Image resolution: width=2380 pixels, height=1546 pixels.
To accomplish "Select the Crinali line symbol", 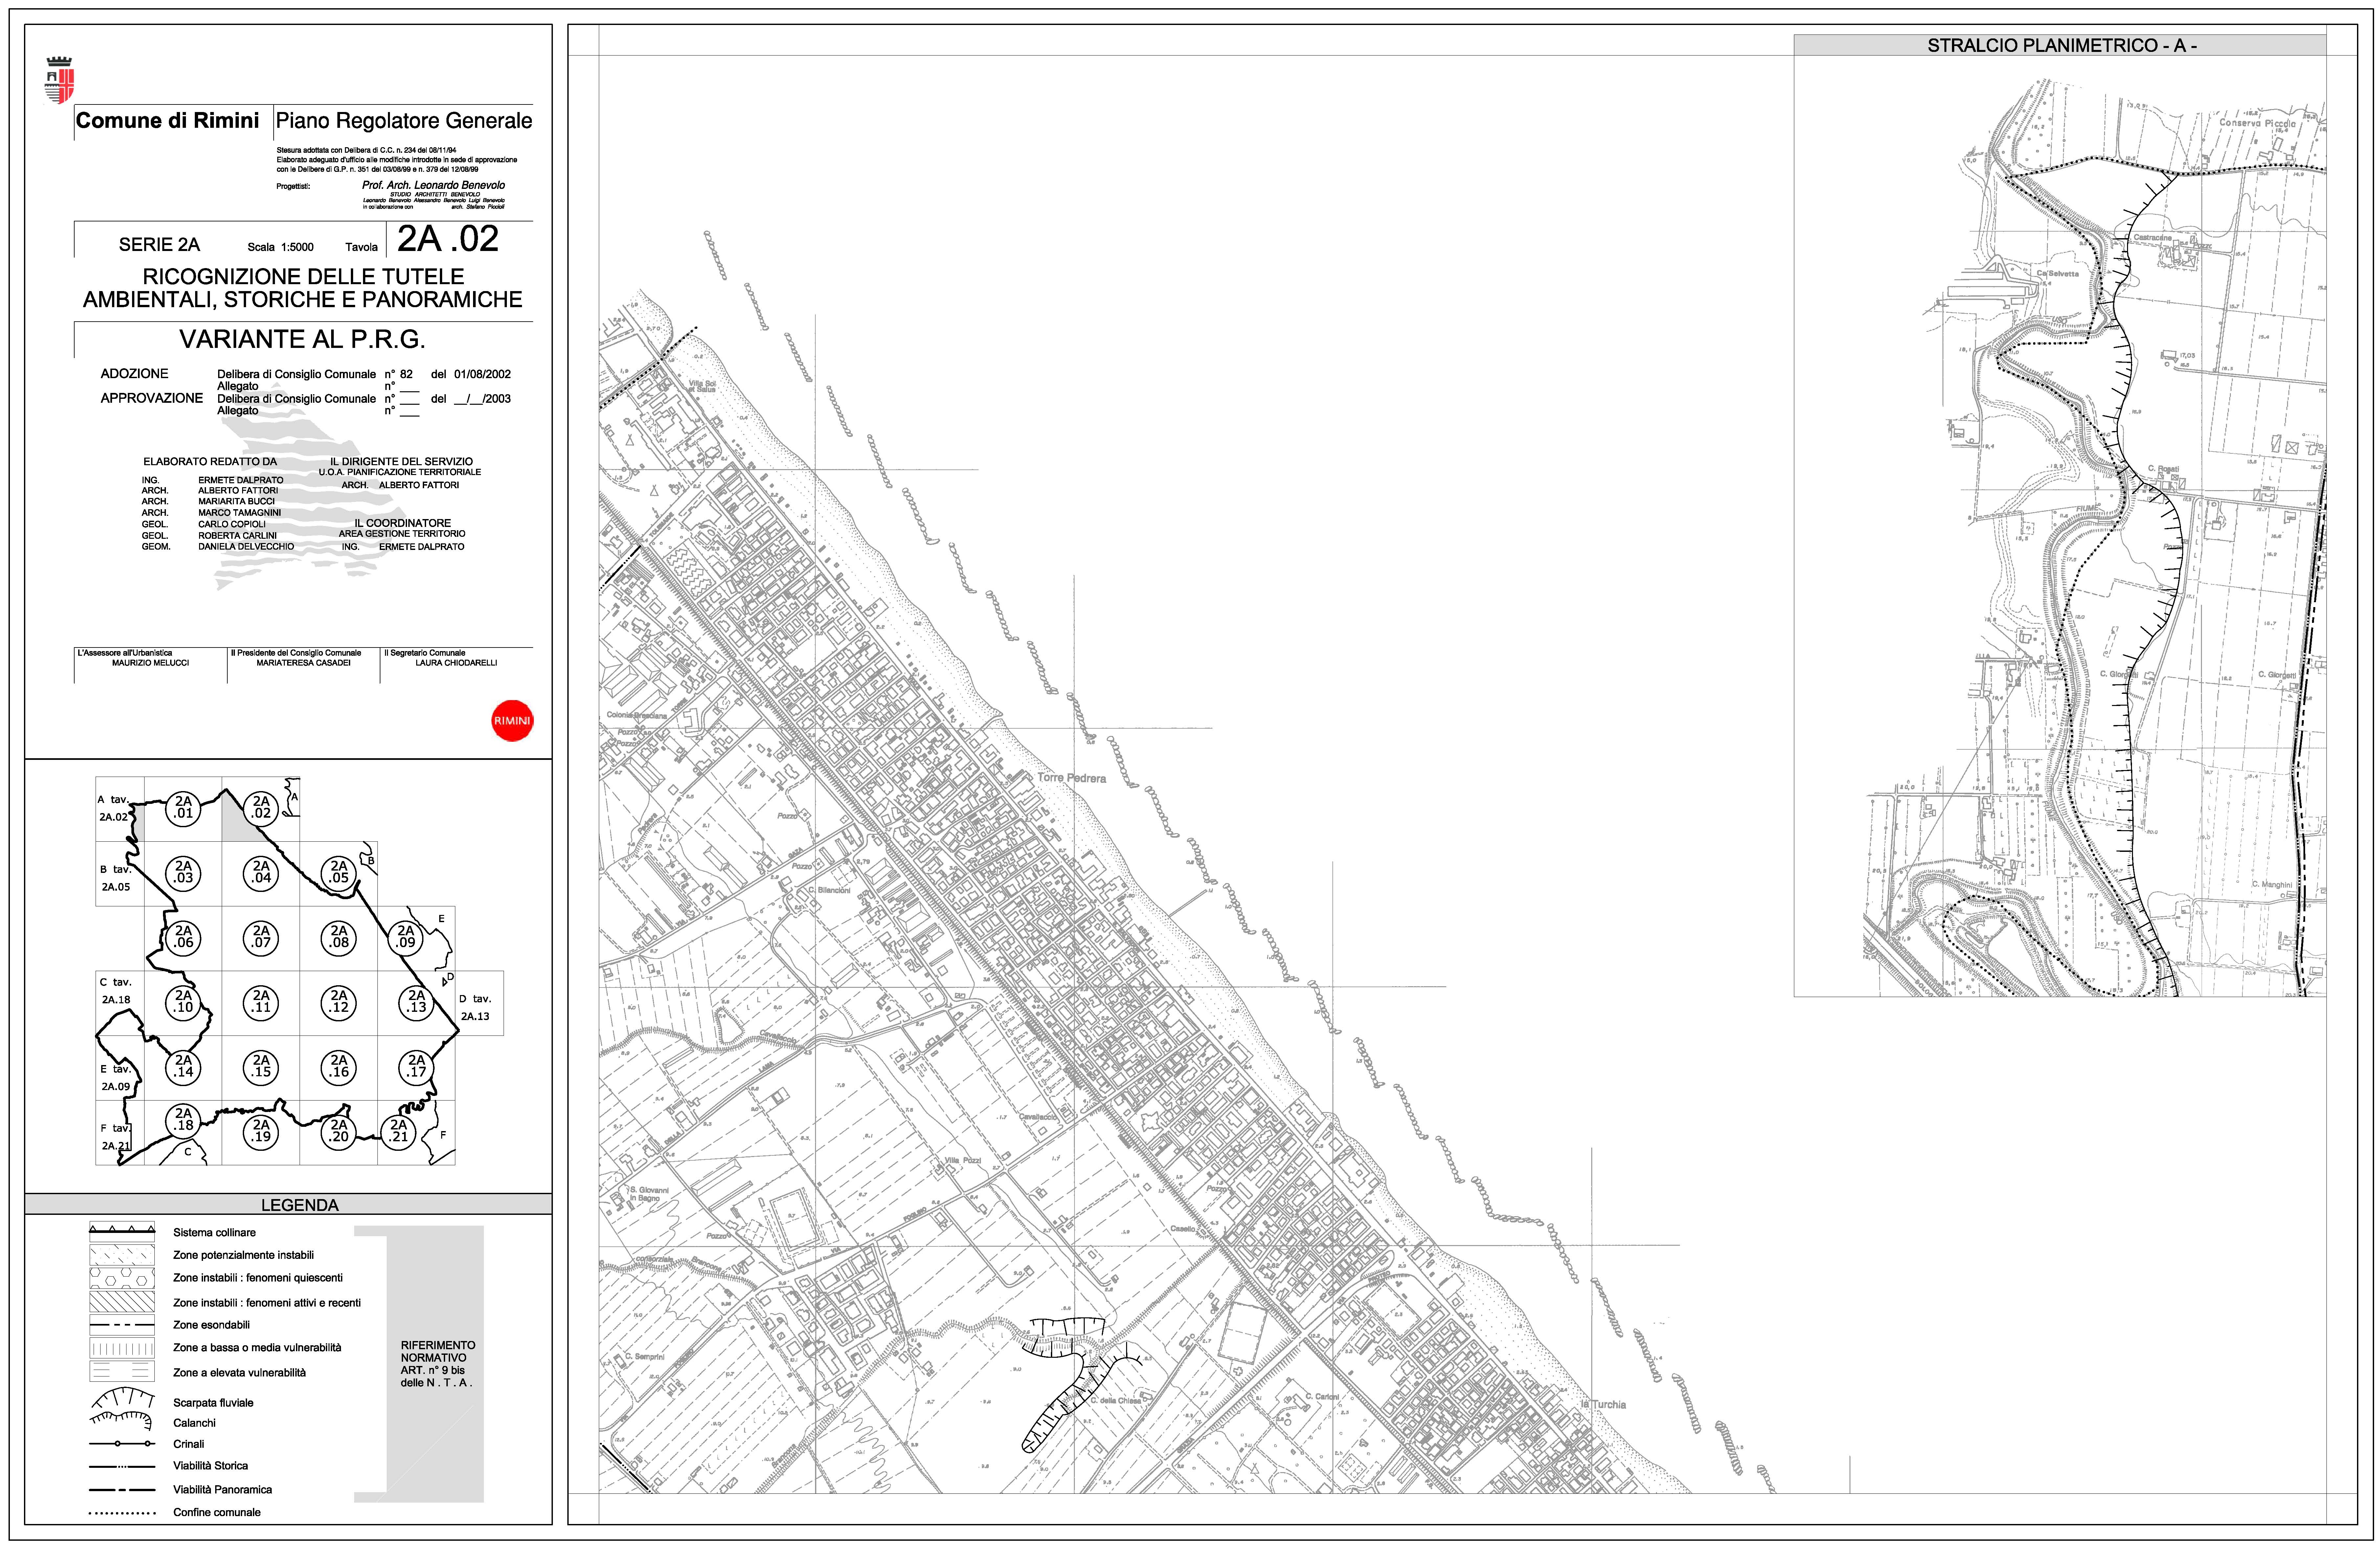I will pos(122,1444).
